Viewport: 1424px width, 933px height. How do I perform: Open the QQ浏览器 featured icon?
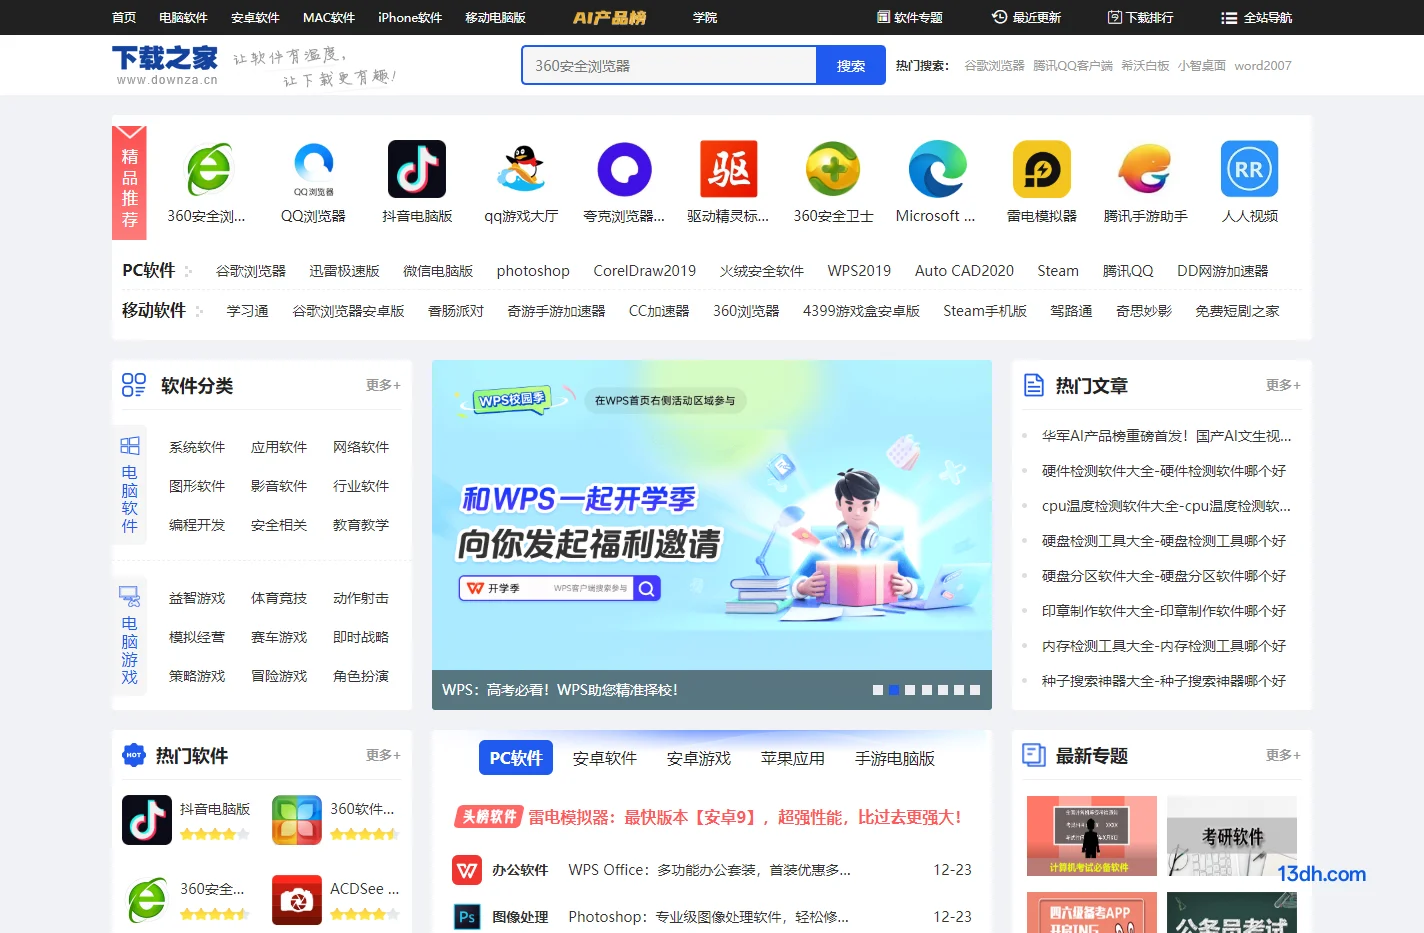(x=313, y=169)
